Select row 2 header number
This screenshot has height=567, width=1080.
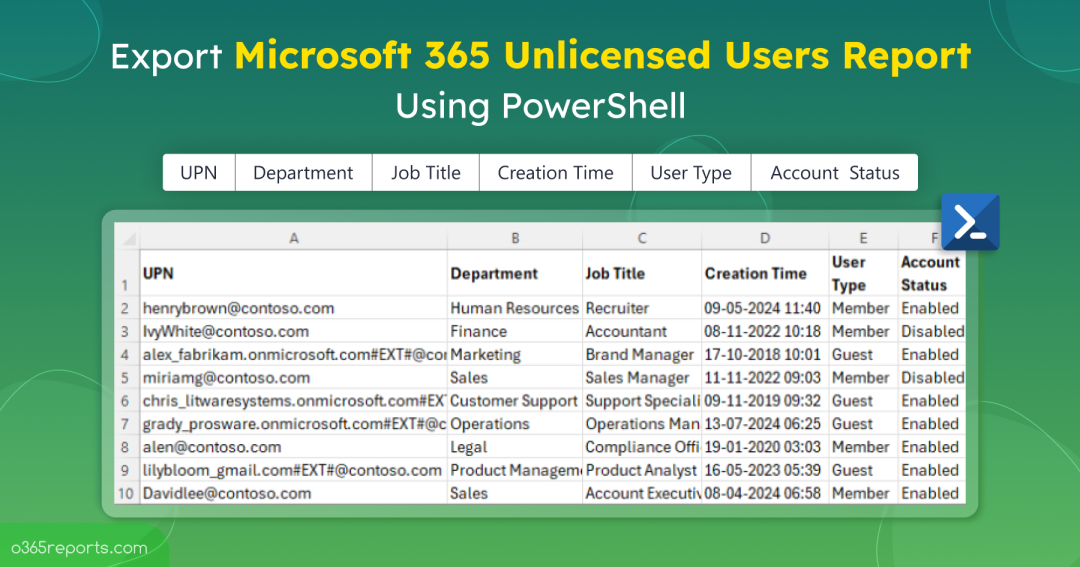pyautogui.click(x=127, y=308)
